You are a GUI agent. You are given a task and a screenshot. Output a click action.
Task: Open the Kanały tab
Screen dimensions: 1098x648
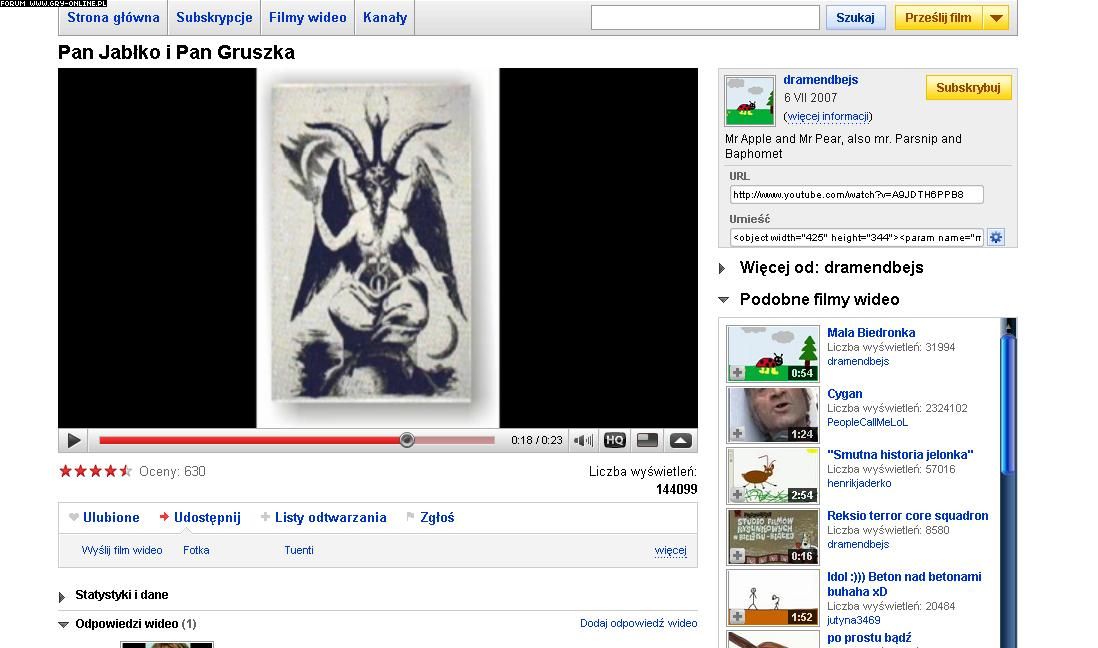point(385,18)
